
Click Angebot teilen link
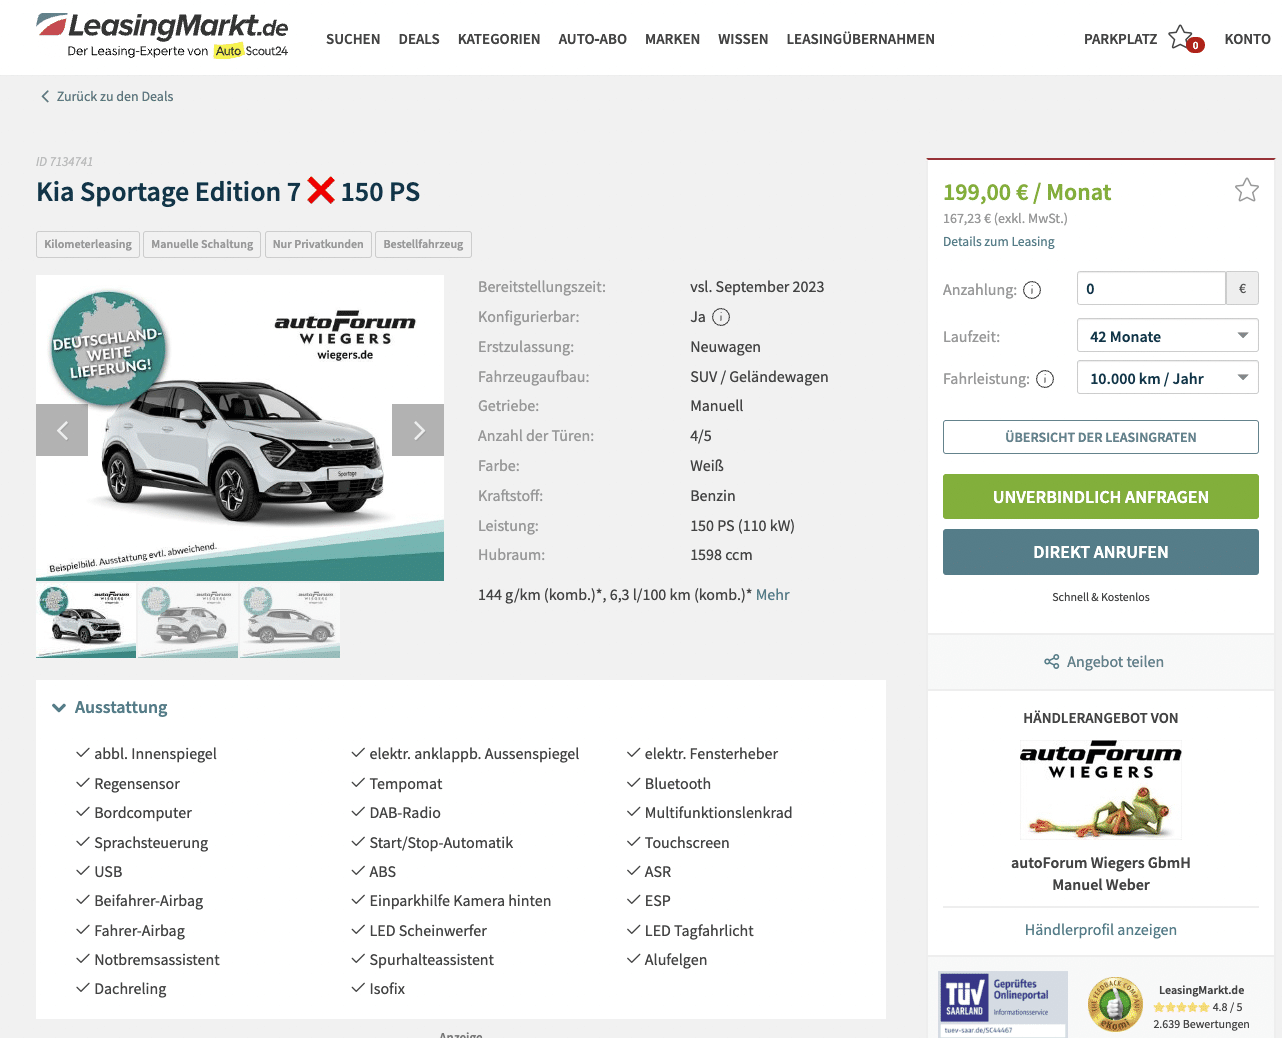point(1115,662)
